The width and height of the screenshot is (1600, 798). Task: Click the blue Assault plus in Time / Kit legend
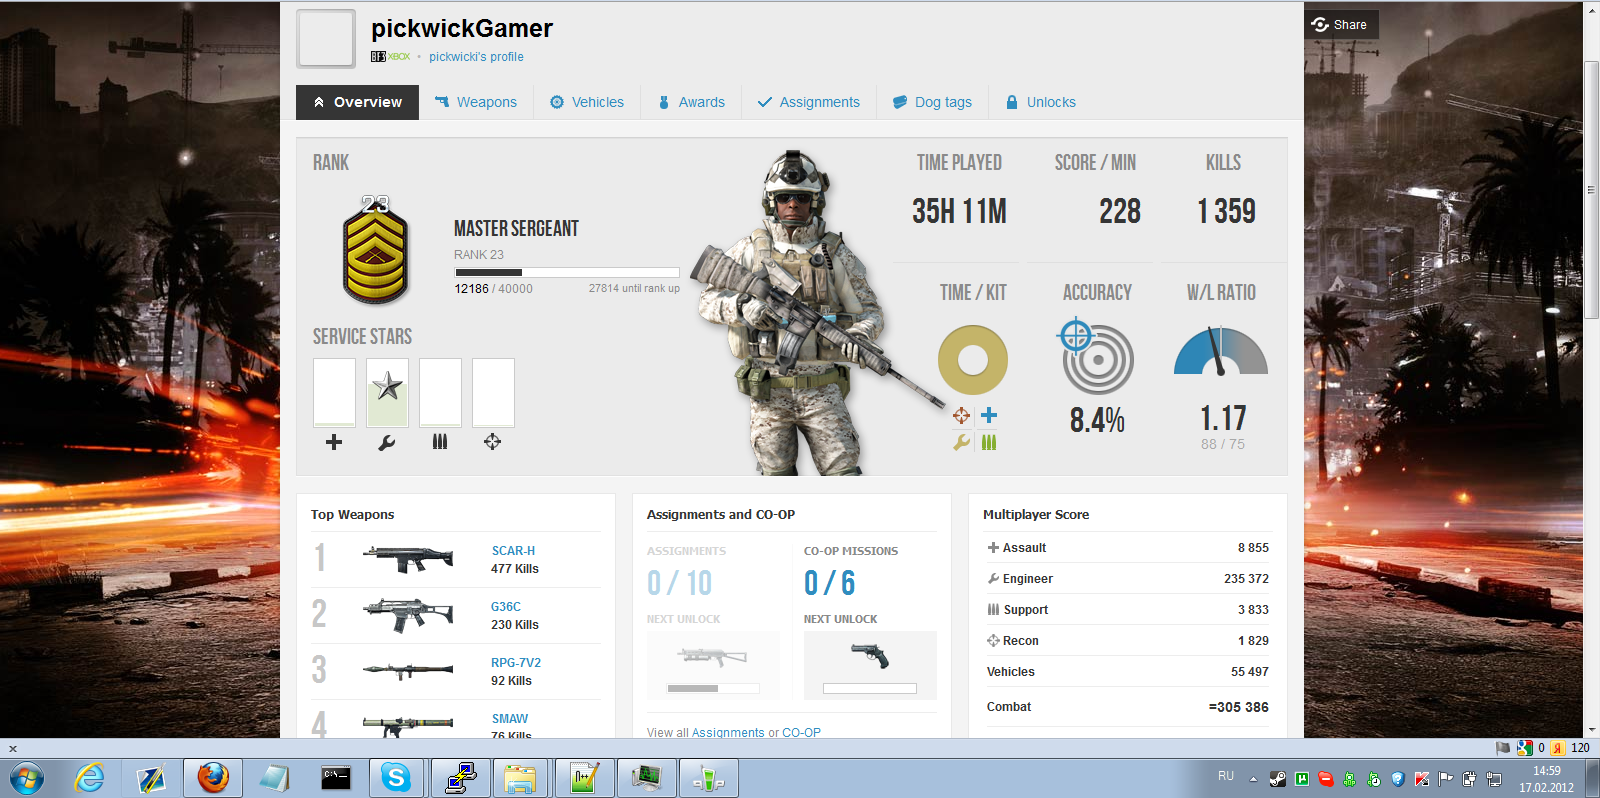click(989, 415)
